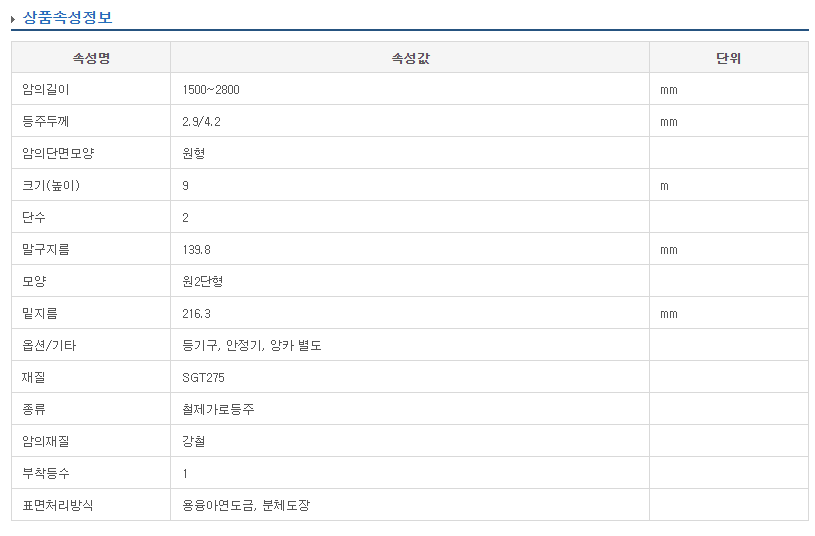Click the 암의길이 attribute name cell
This screenshot has height=536, width=815.
(x=45, y=90)
